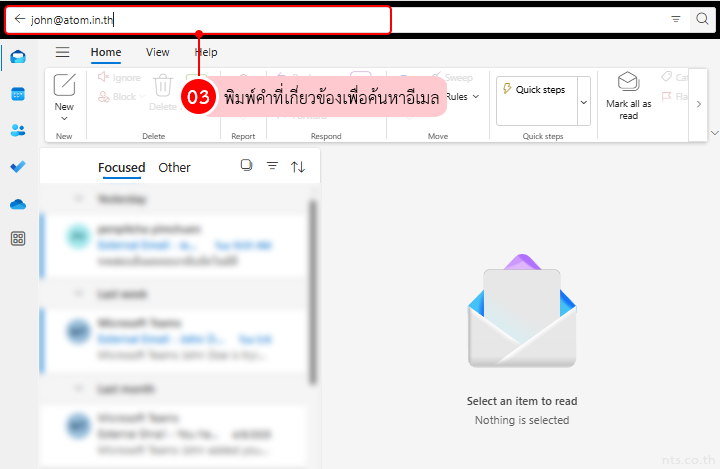Click the back arrow in search box

[19, 19]
